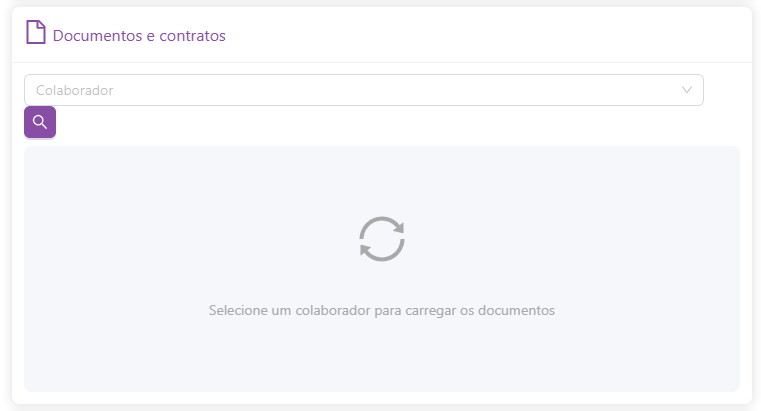Trigger the lookup with the magnifier icon
Screen dimensions: 761x411
(x=40, y=122)
